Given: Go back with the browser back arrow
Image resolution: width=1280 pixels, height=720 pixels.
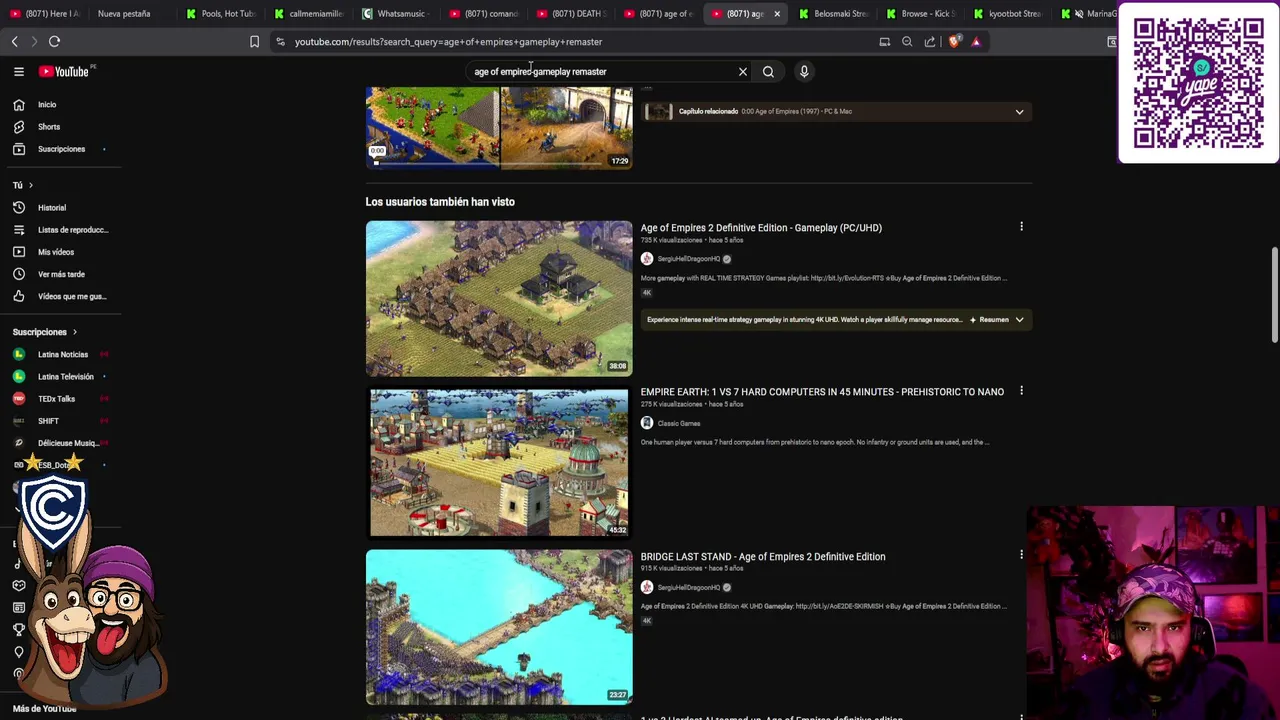Looking at the screenshot, I should (14, 41).
